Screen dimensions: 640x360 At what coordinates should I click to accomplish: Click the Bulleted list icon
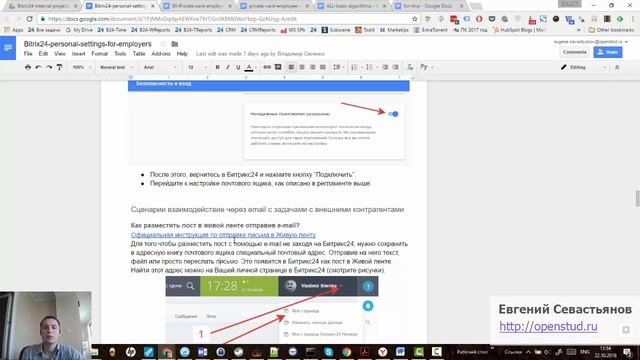point(371,67)
